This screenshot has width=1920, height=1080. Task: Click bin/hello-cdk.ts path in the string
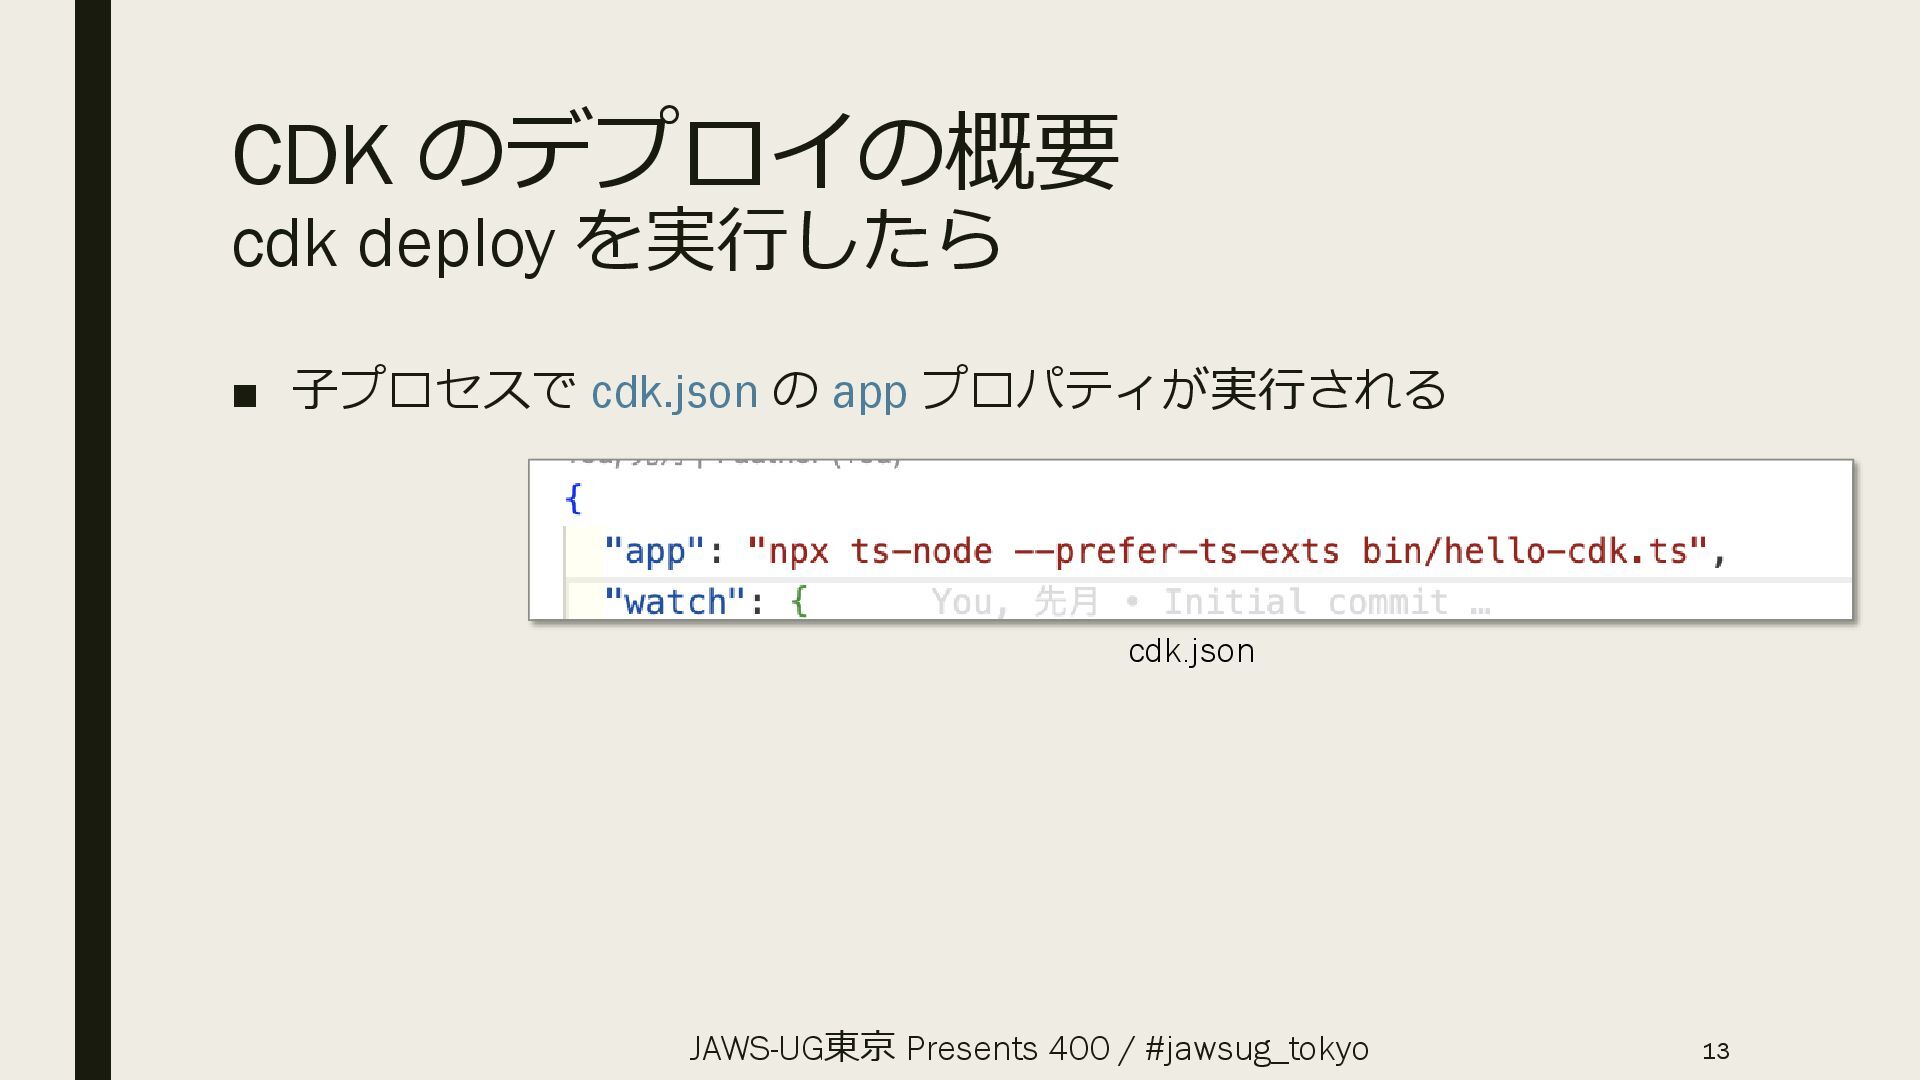[1524, 551]
